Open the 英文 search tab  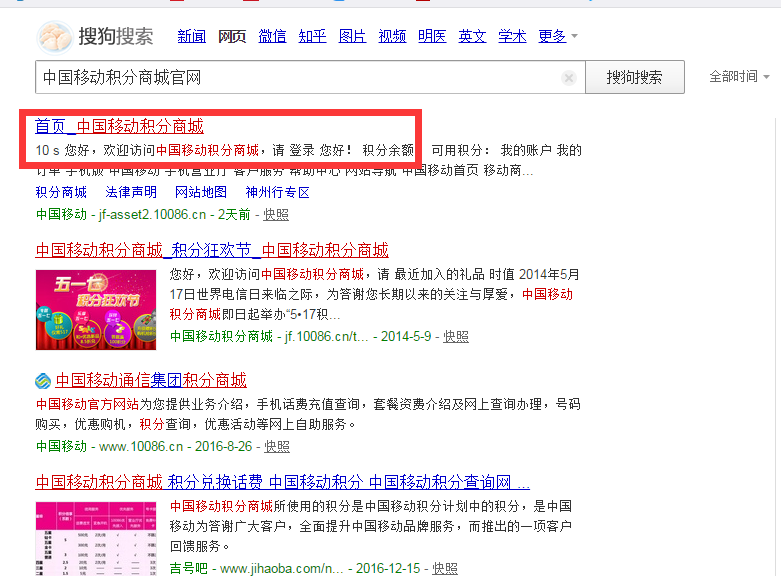click(x=472, y=36)
